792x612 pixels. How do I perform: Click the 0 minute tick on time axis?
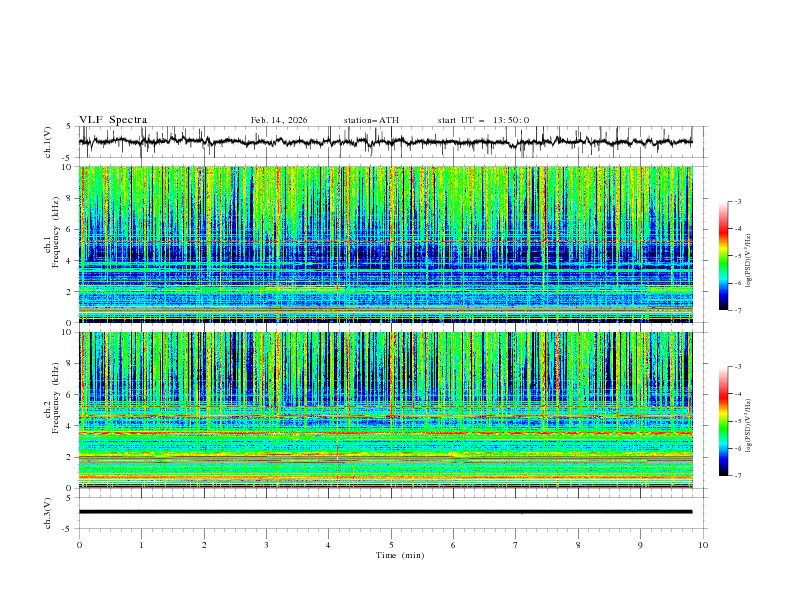coord(80,545)
